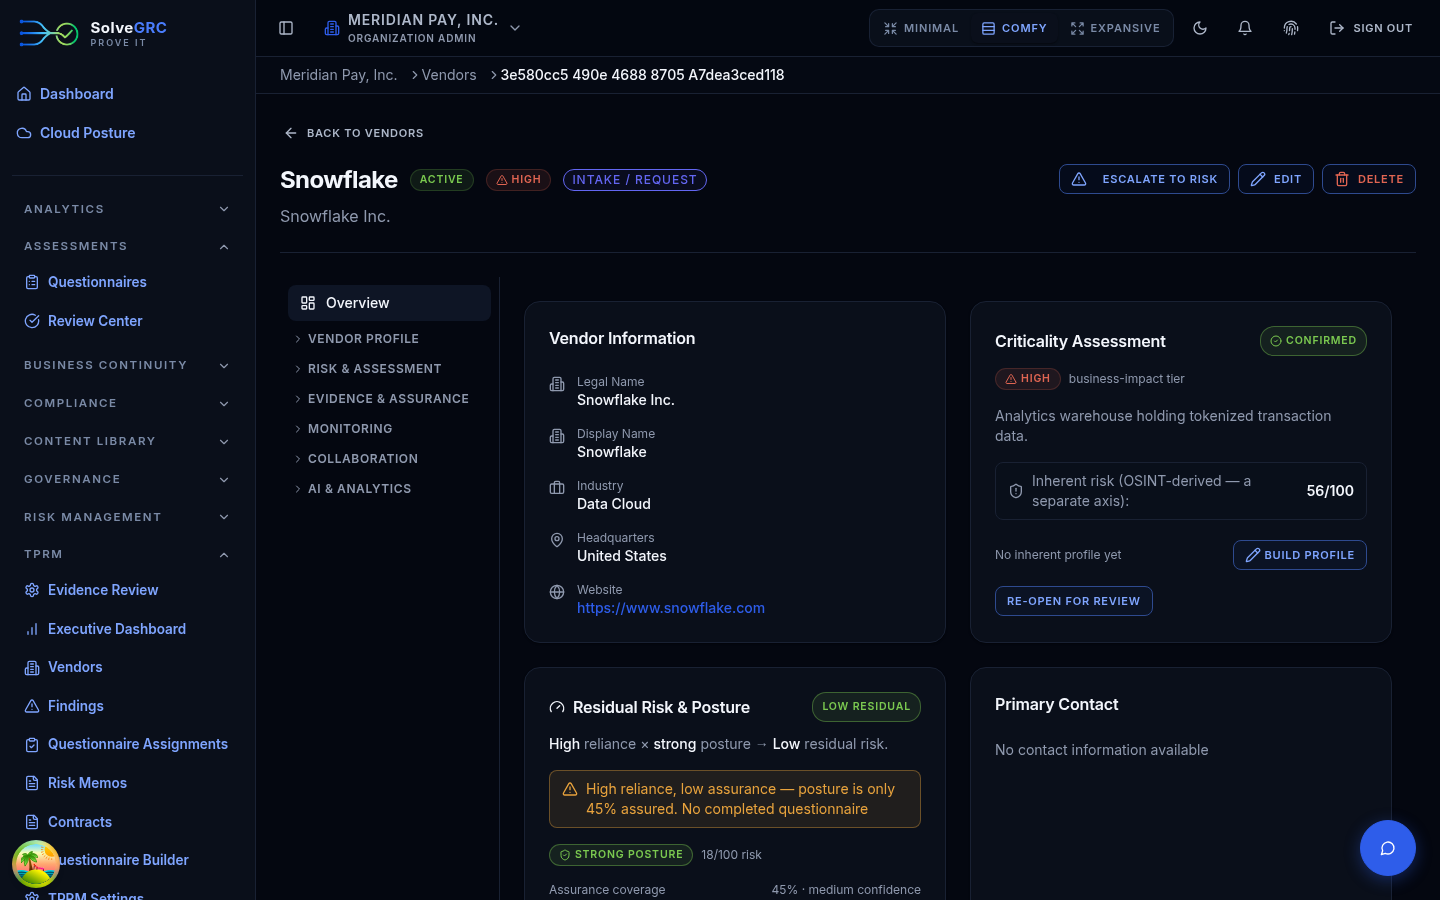This screenshot has width=1440, height=900.
Task: Expand the Risk Management section
Action: click(127, 517)
